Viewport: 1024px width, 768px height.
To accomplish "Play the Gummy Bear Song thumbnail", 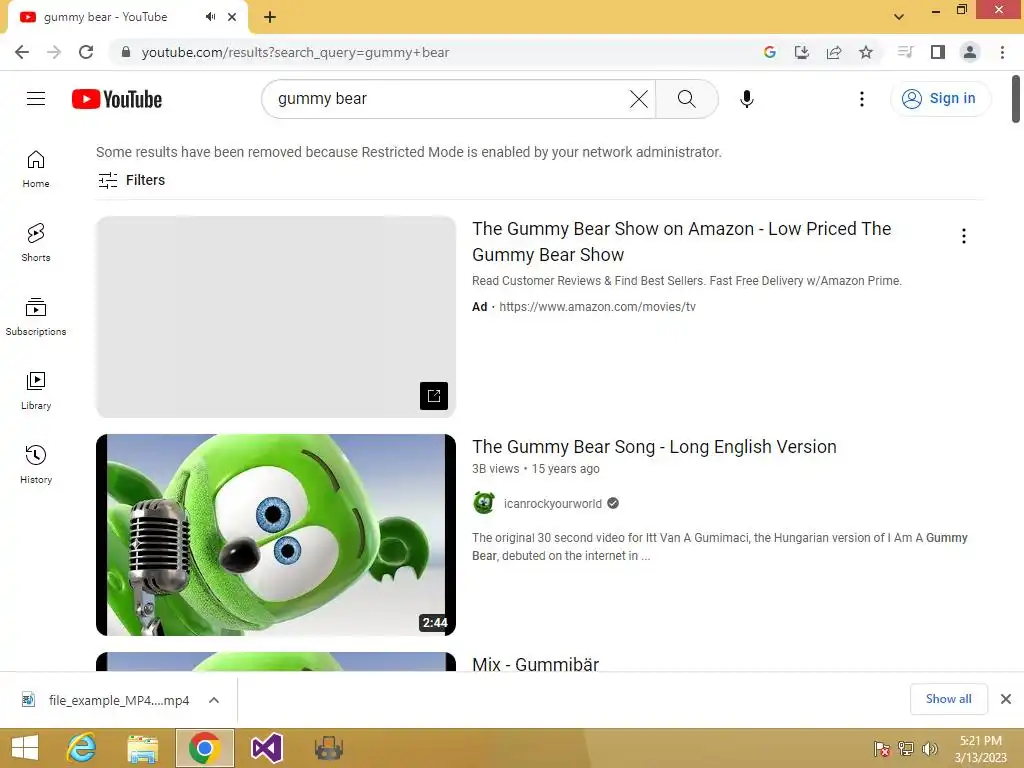I will (x=276, y=535).
